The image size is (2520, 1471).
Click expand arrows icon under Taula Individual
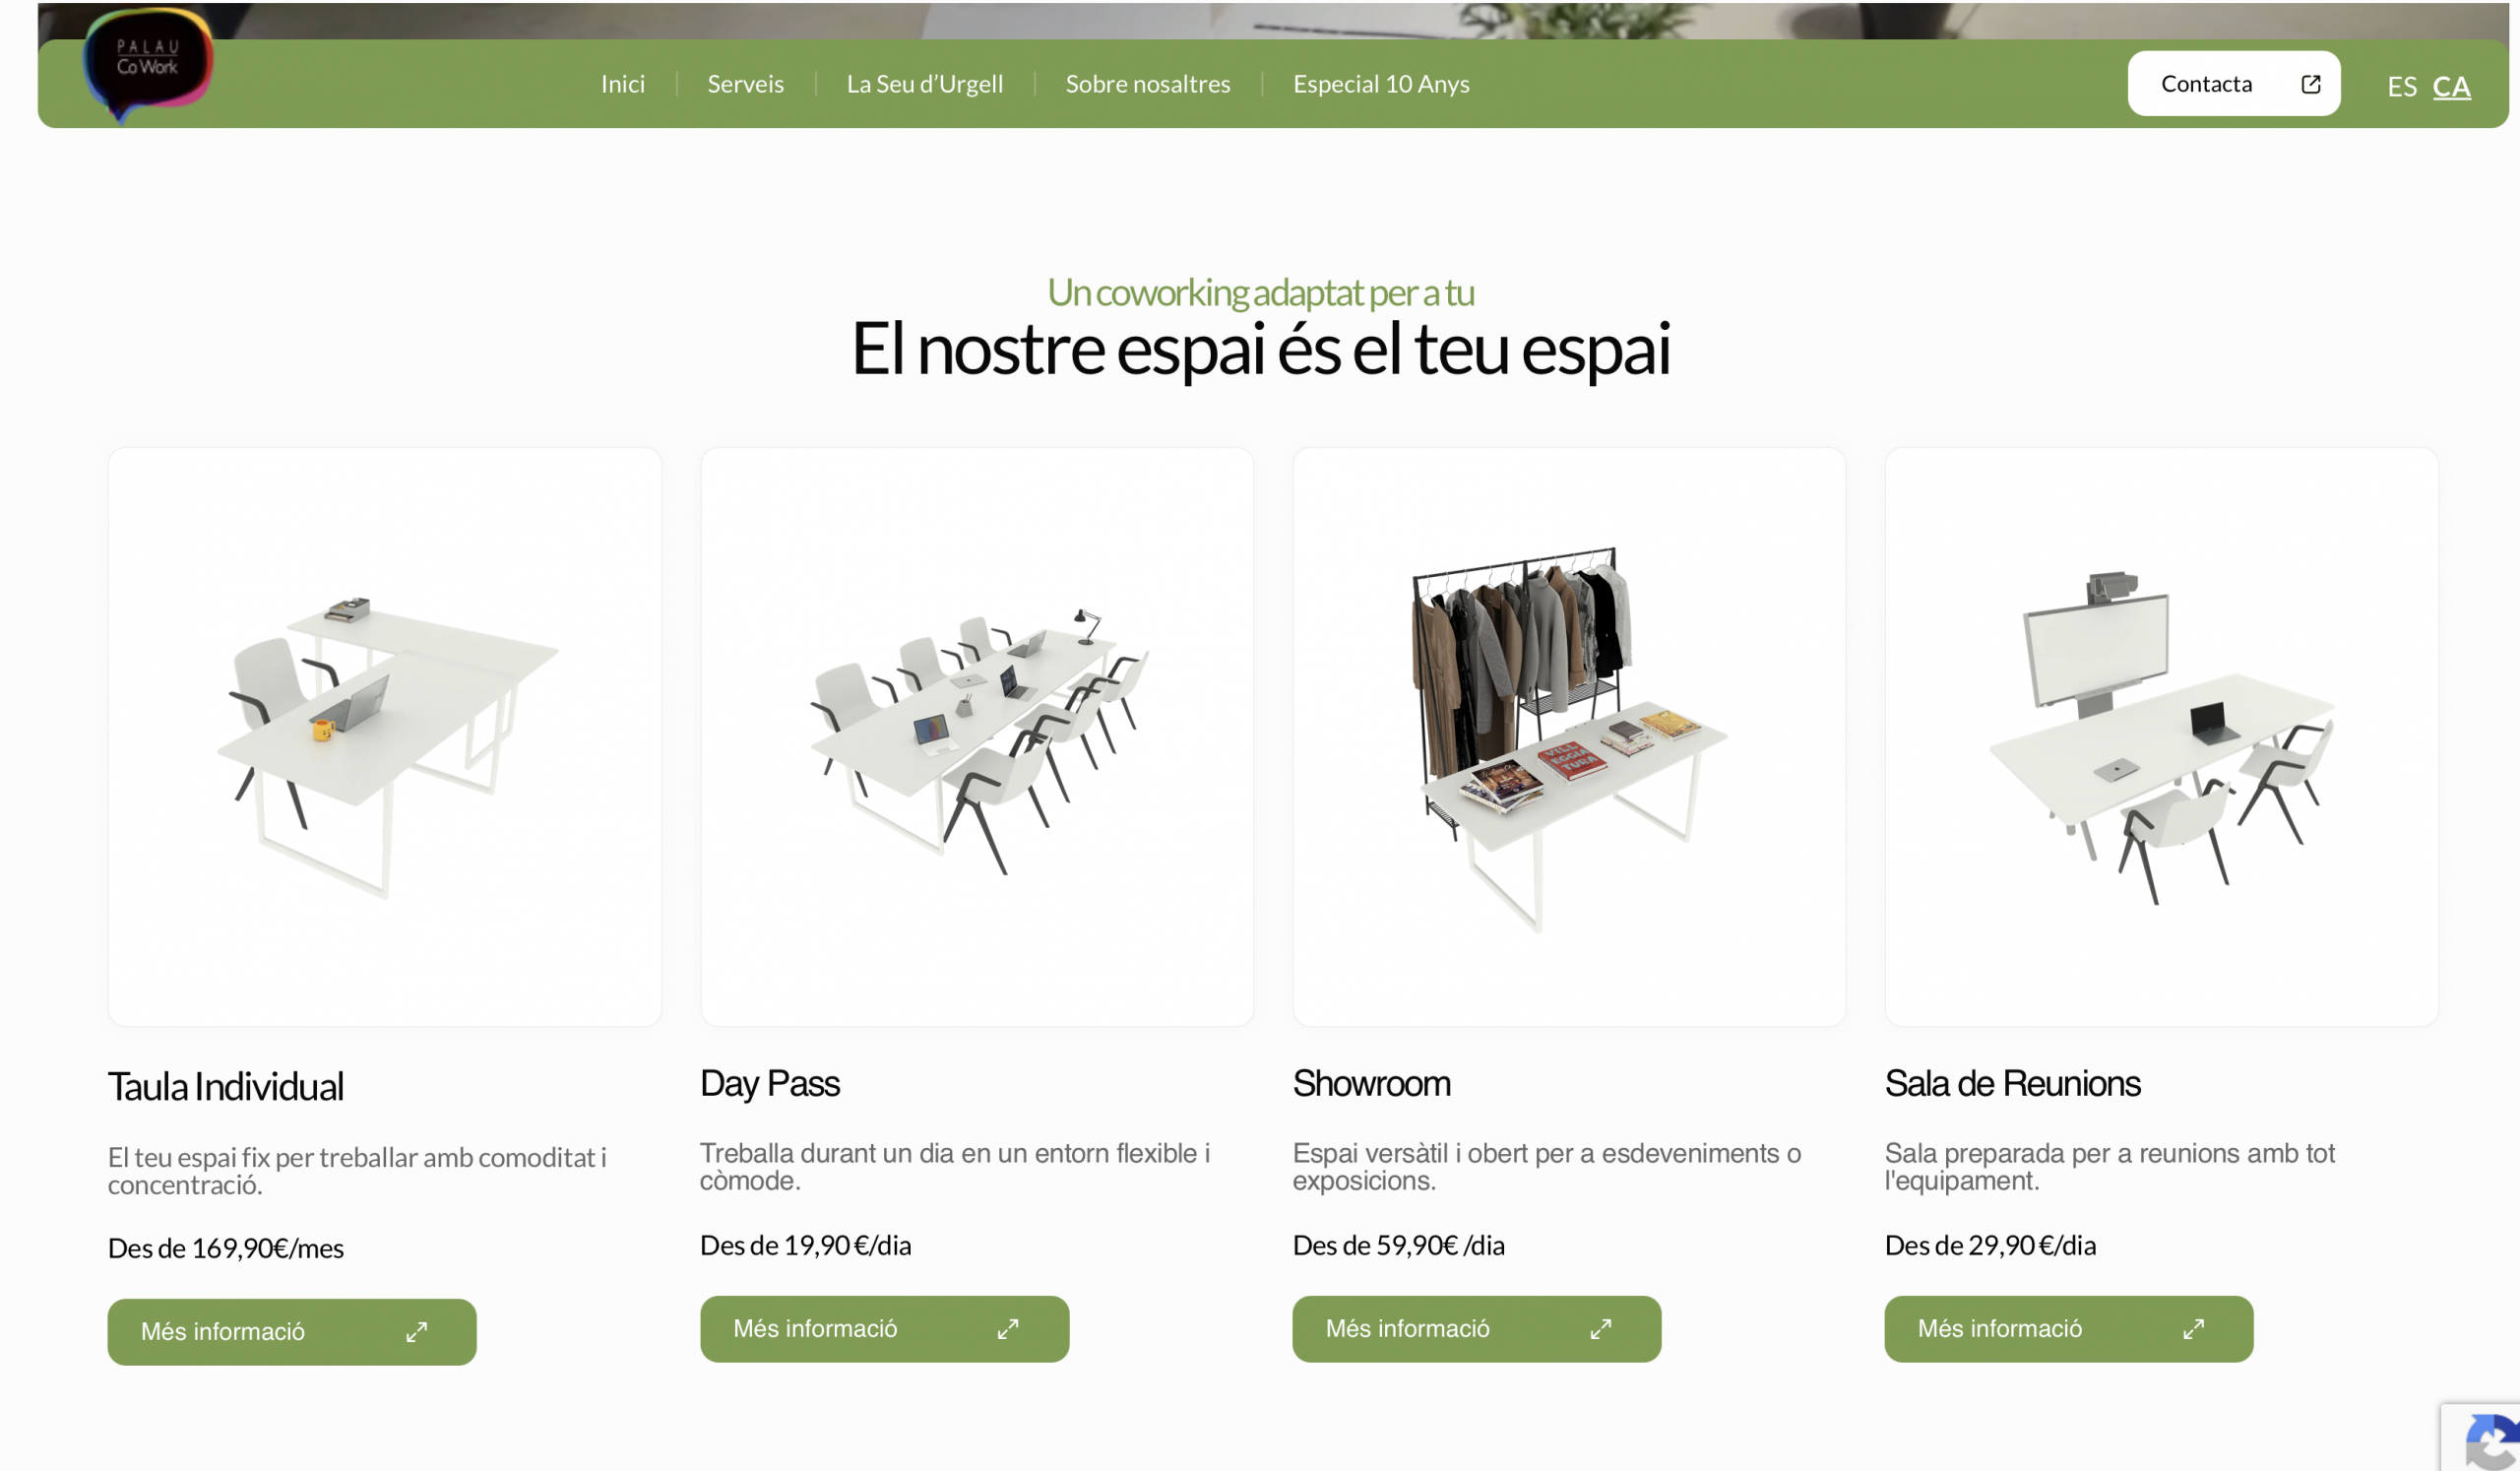click(417, 1332)
